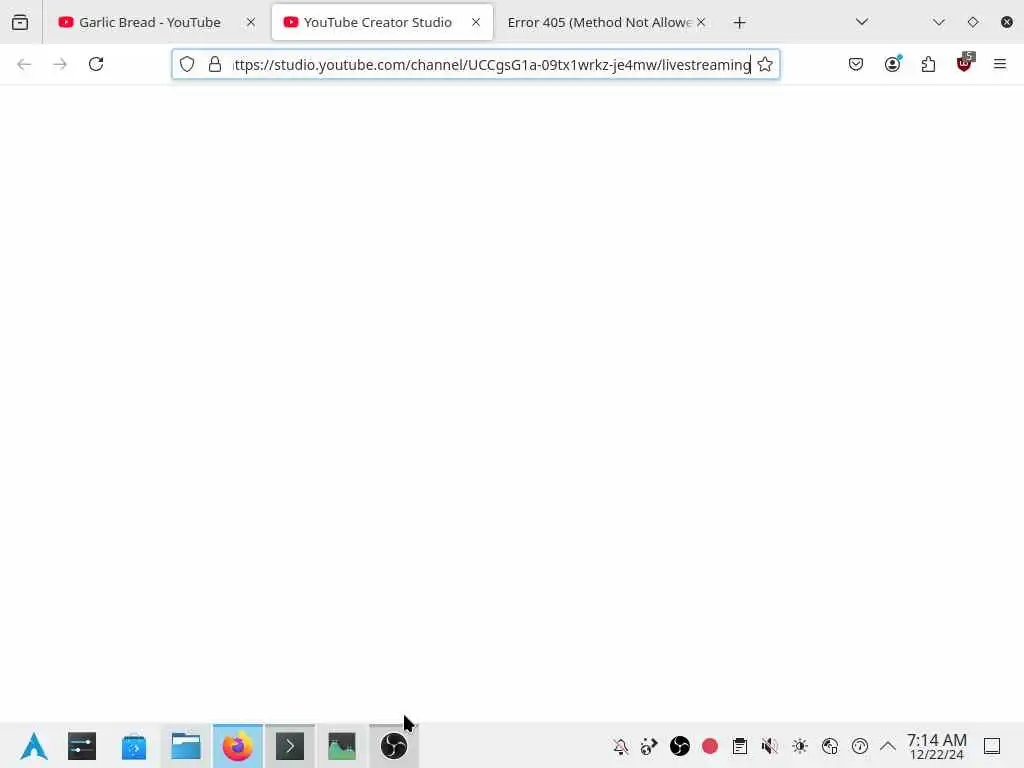This screenshot has height=768, width=1024.
Task: Open the updates tray icon
Action: 860,746
